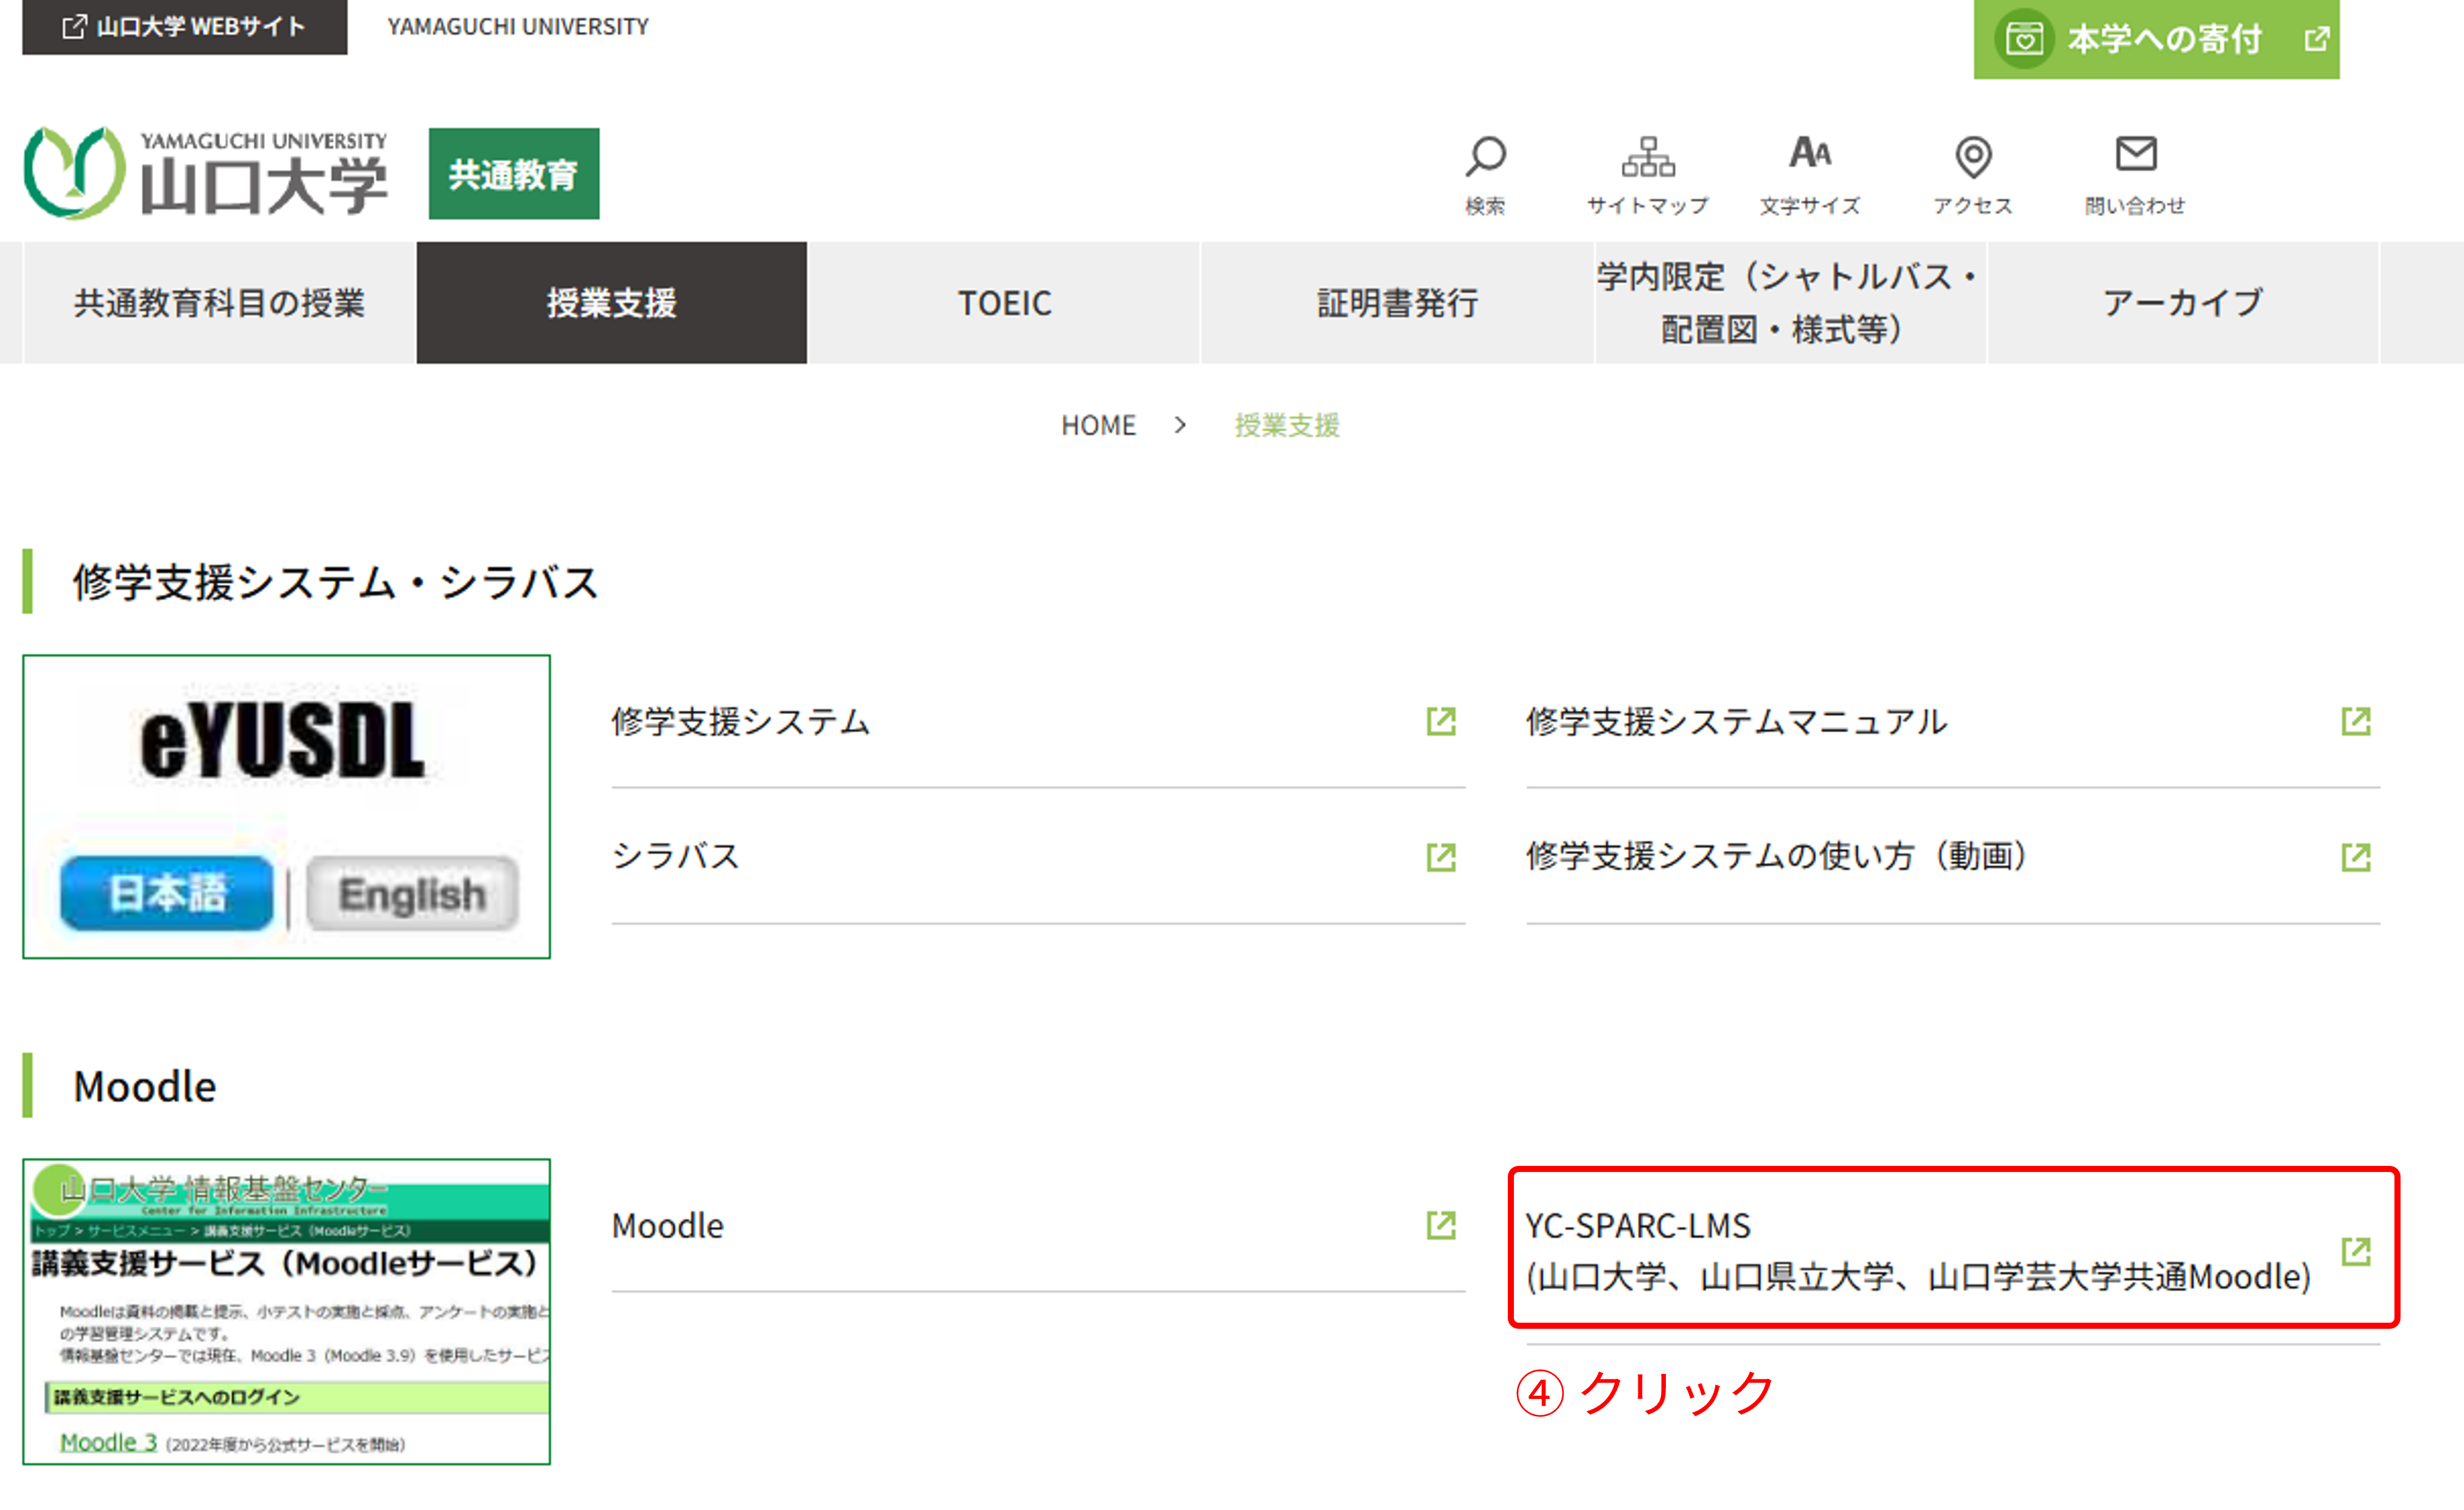Click the 山口大学 WEBサイト button

(185, 27)
